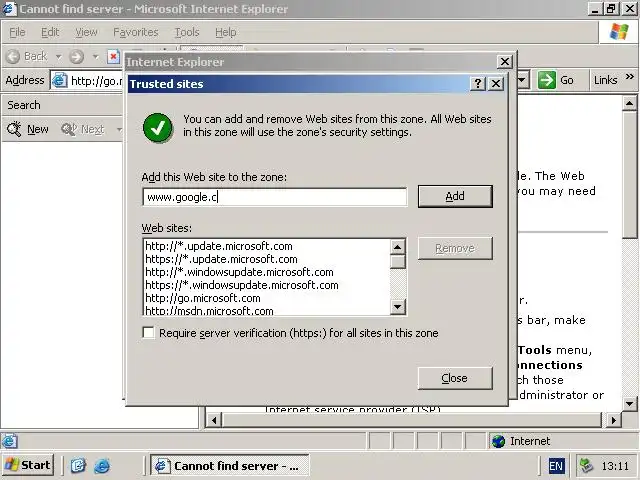
Task: Open the Back history dropdown arrow
Action: (58, 56)
